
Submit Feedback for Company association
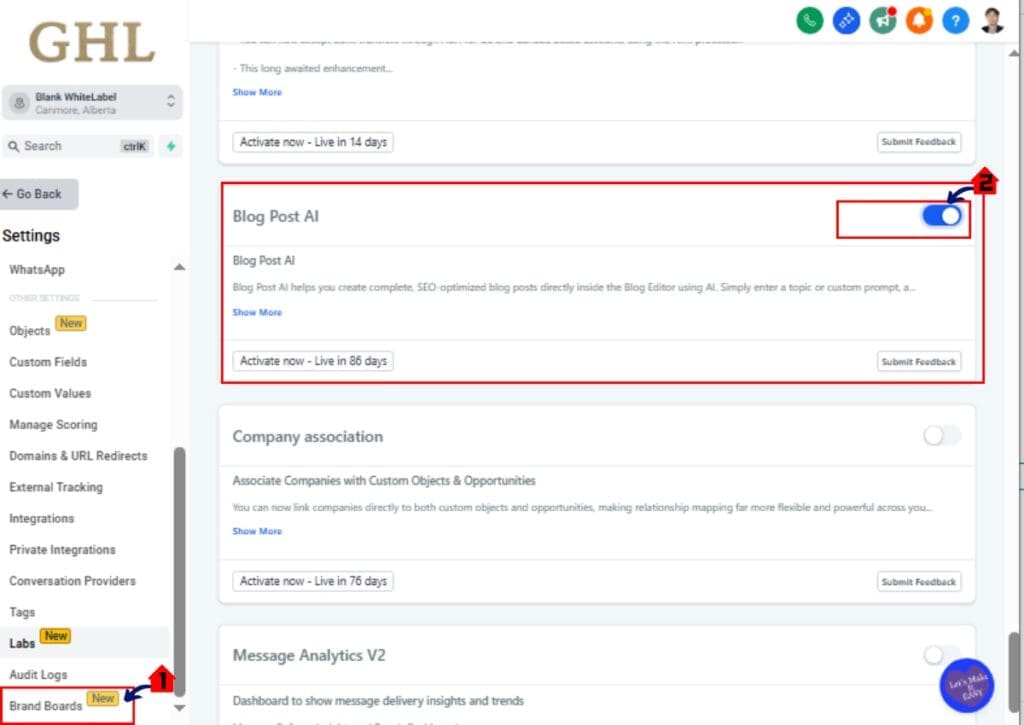(x=918, y=581)
